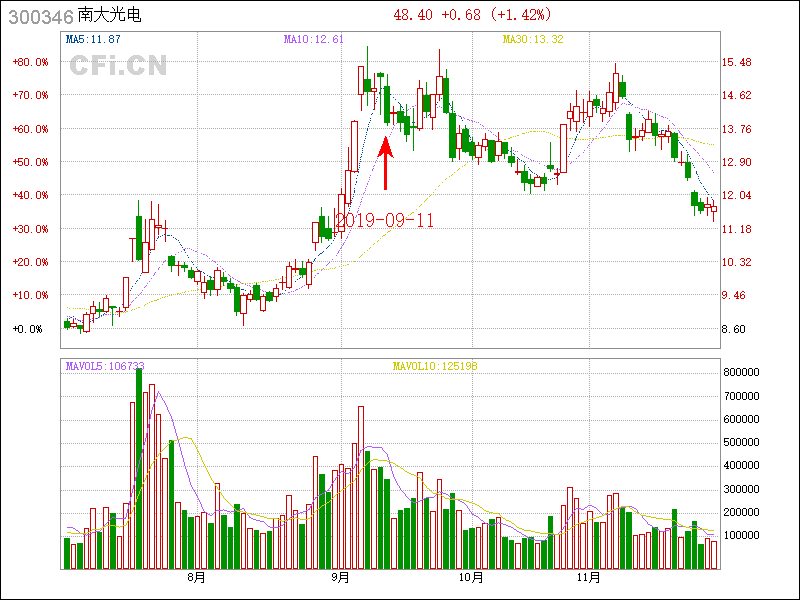The width and height of the screenshot is (800, 600).
Task: Select the MA5:11.87 indicator label
Action: pos(92,39)
